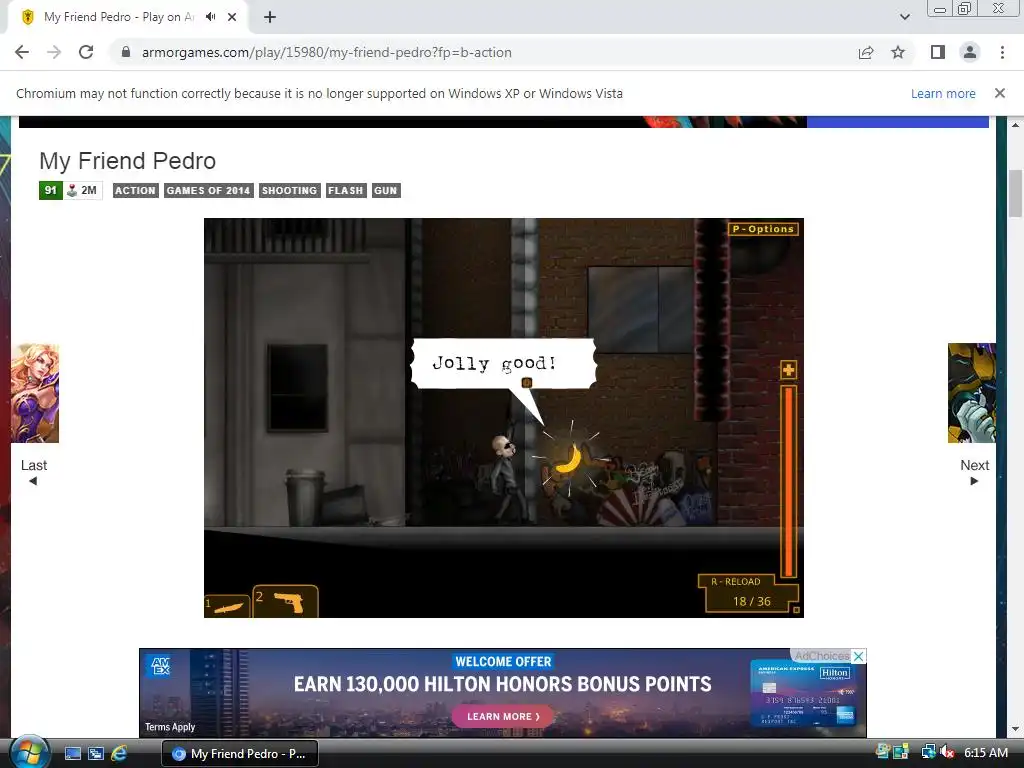The width and height of the screenshot is (1024, 768).
Task: Click the green 91 rating badge
Action: click(x=50, y=190)
